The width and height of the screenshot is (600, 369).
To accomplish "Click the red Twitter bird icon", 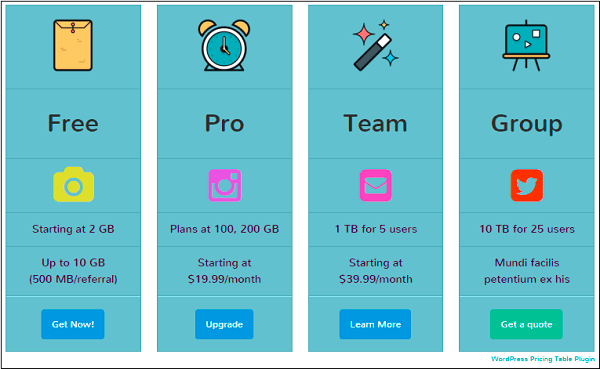I will 527,185.
